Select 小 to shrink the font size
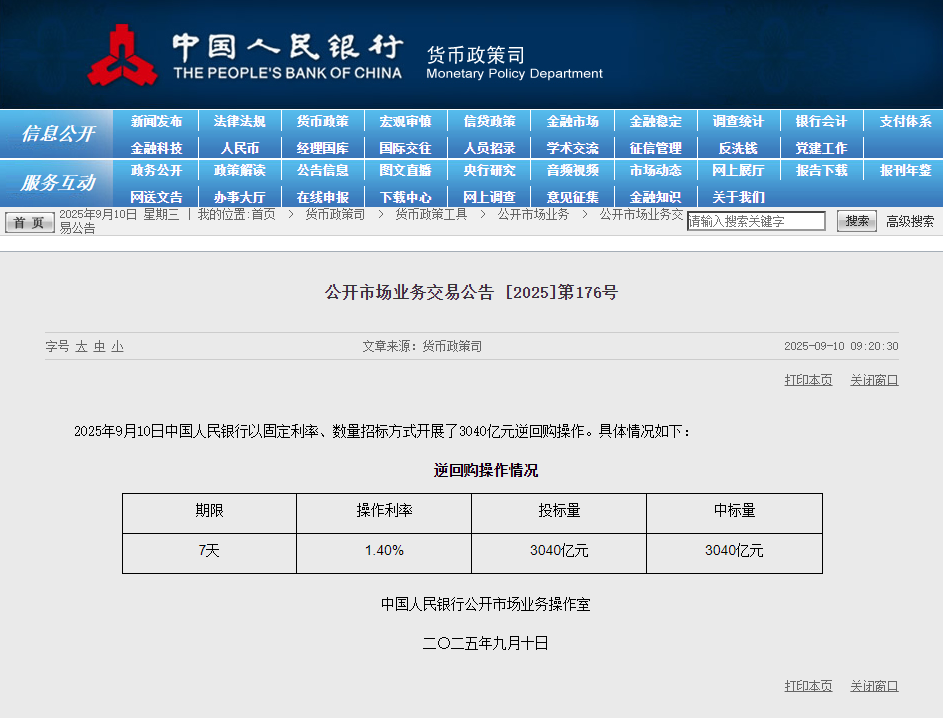Image resolution: width=943 pixels, height=718 pixels. [117, 346]
